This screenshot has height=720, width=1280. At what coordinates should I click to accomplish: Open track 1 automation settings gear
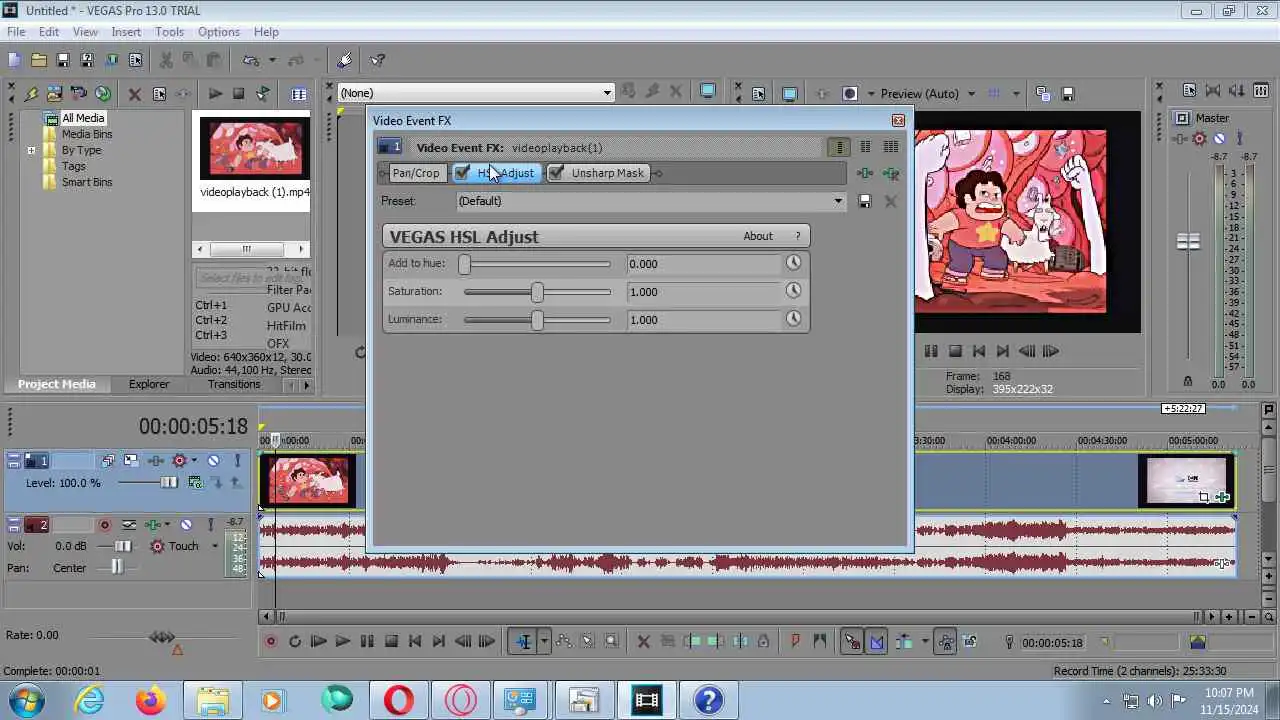(180, 460)
